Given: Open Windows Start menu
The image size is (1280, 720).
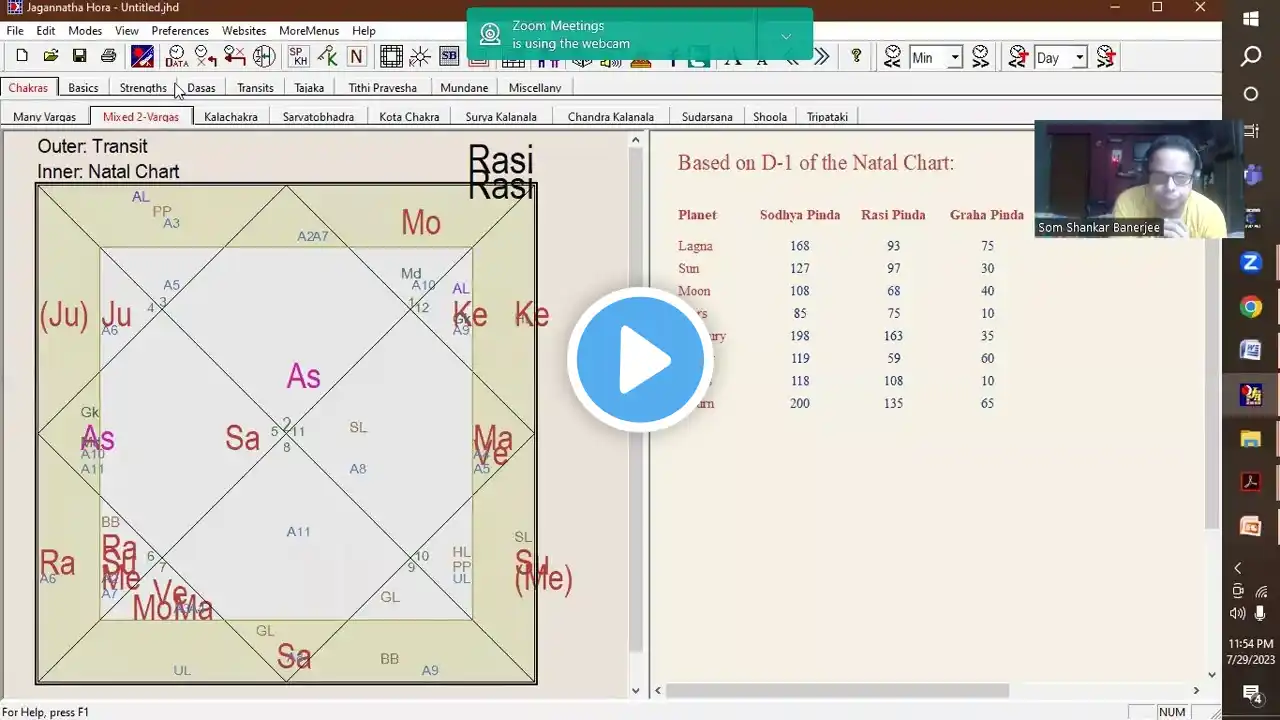Looking at the screenshot, I should [x=1250, y=19].
